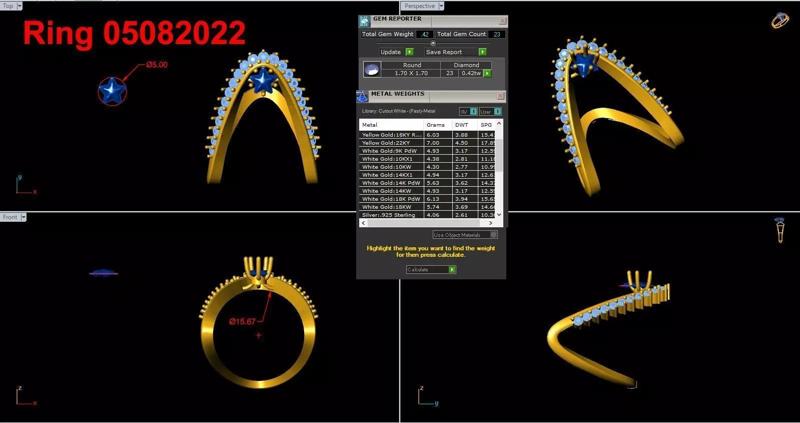This screenshot has width=800, height=423.
Task: Open the Front viewport dropdown arrow
Action: tap(23, 217)
